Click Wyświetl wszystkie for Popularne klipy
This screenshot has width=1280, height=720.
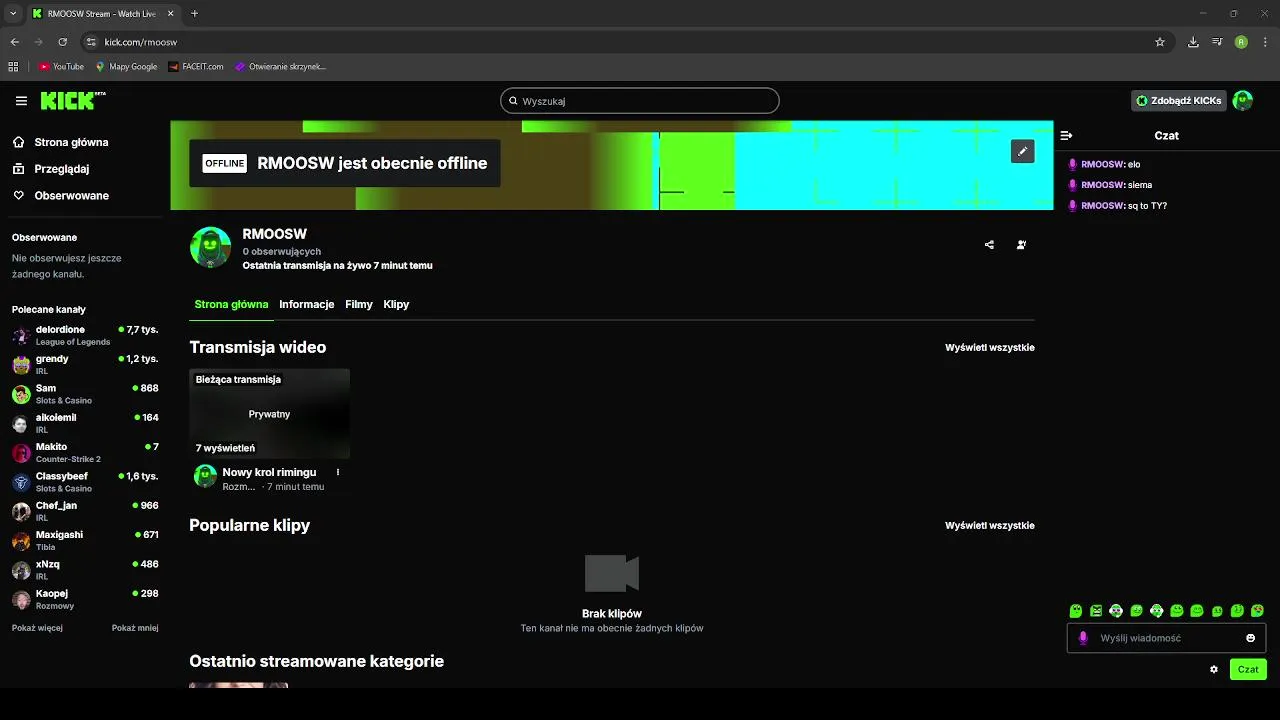(x=990, y=526)
